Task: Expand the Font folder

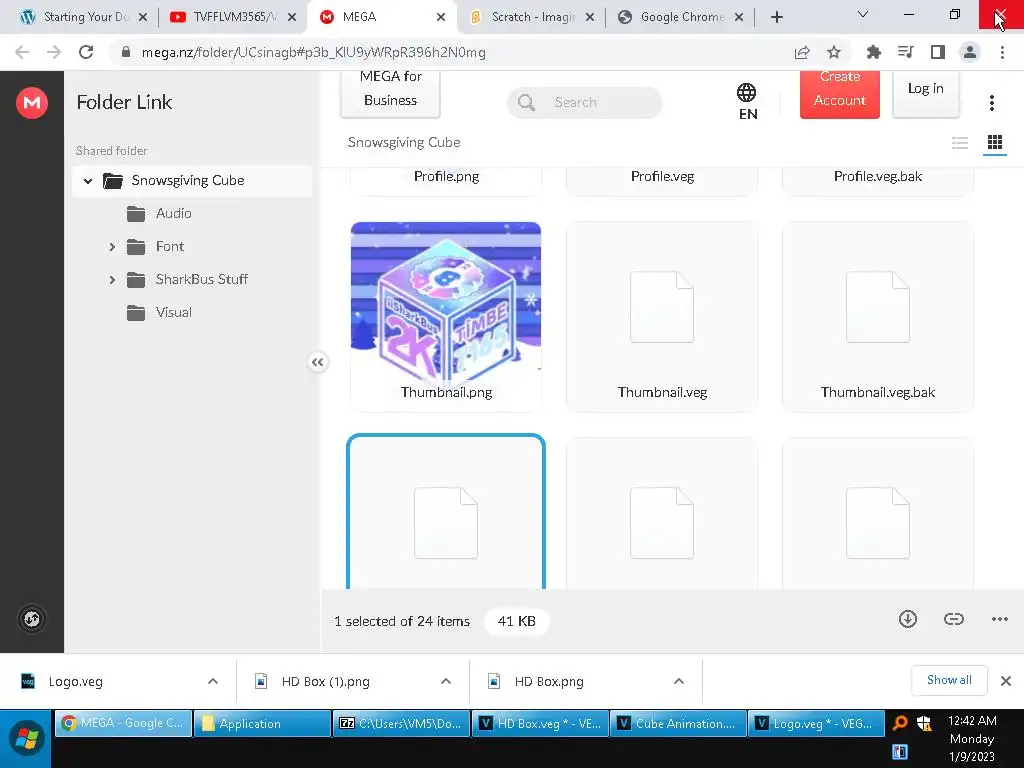Action: click(x=112, y=247)
